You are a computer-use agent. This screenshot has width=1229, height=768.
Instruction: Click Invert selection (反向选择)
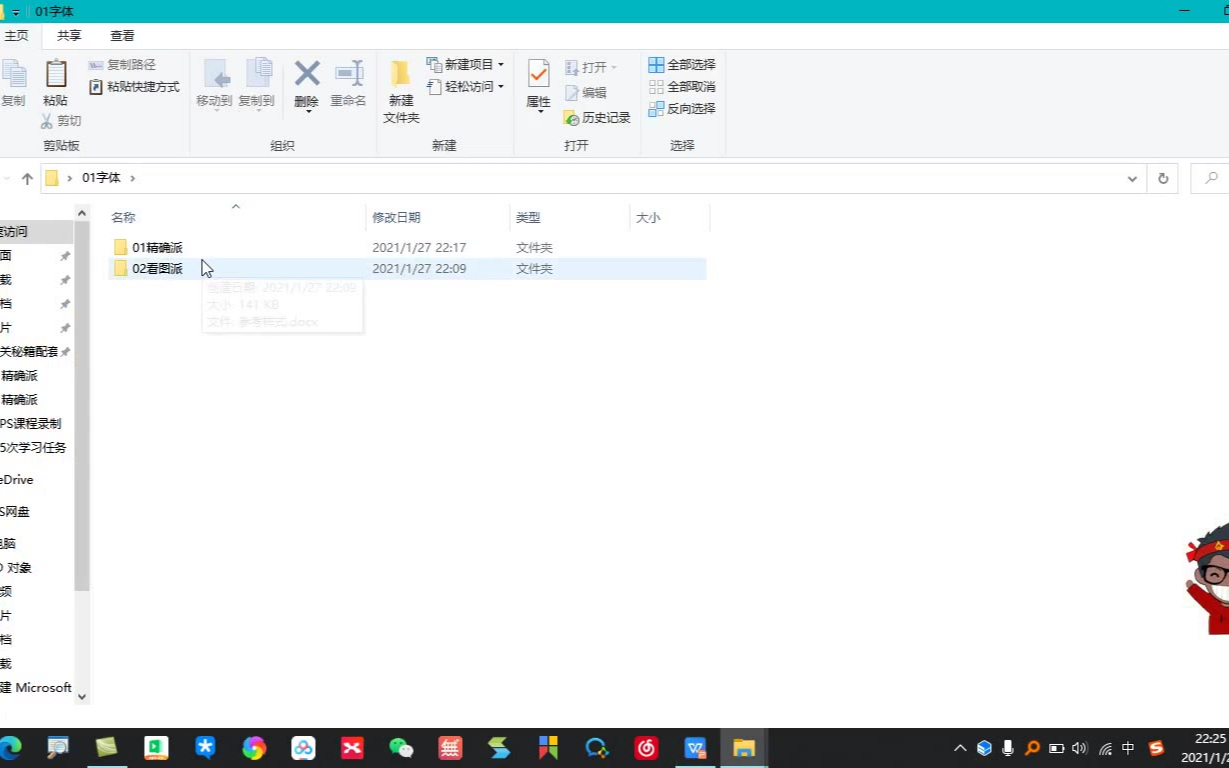pos(682,109)
